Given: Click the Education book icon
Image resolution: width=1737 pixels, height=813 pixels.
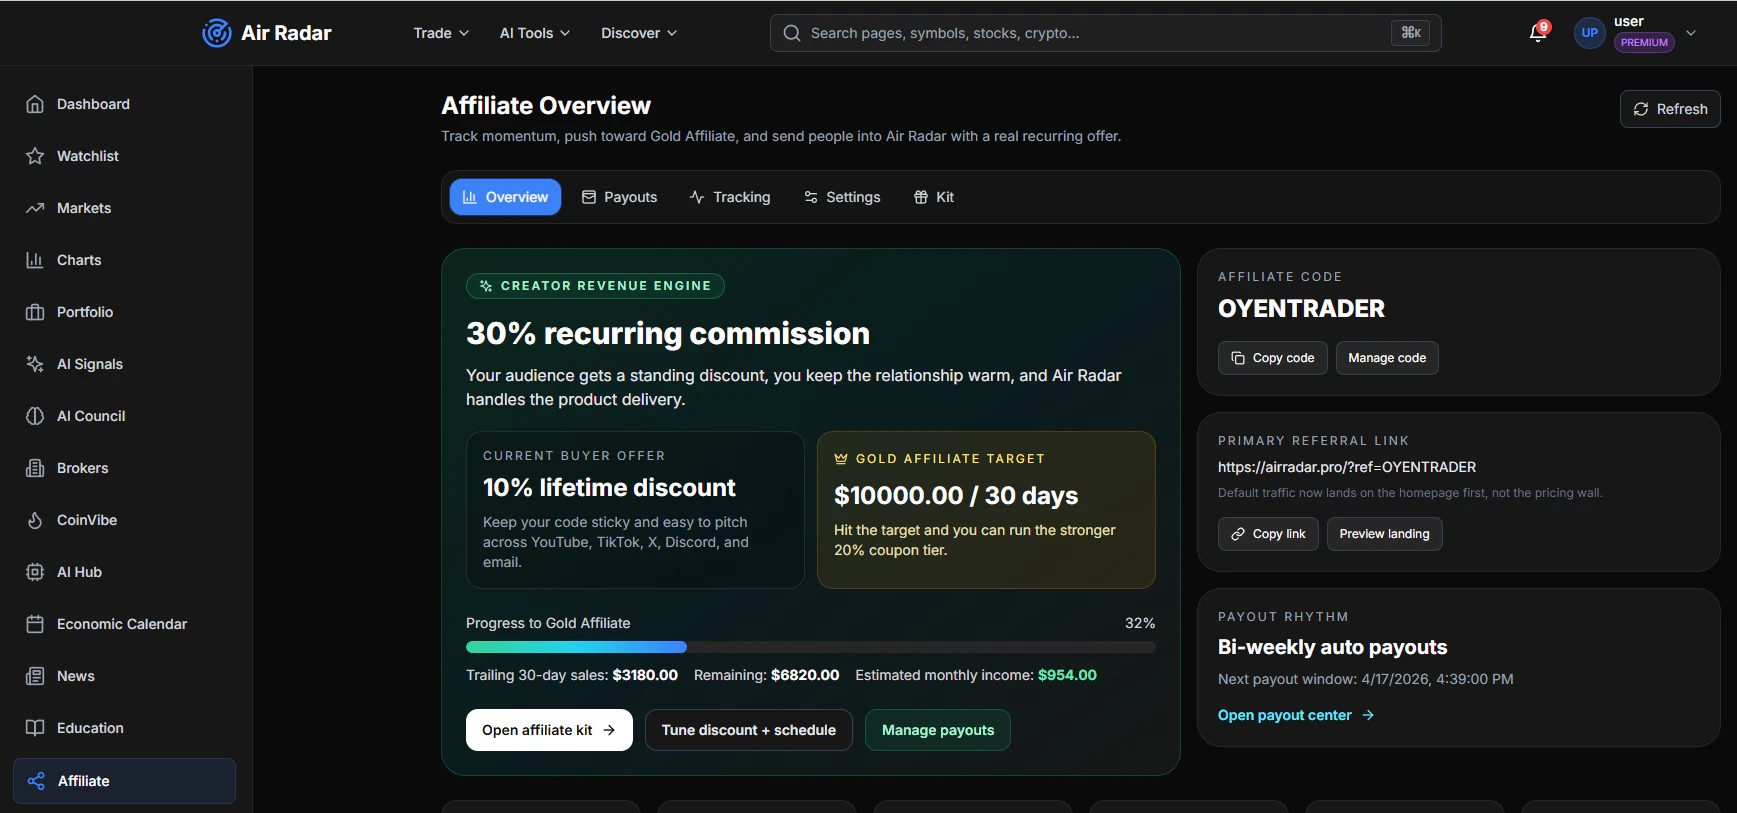Looking at the screenshot, I should (35, 728).
